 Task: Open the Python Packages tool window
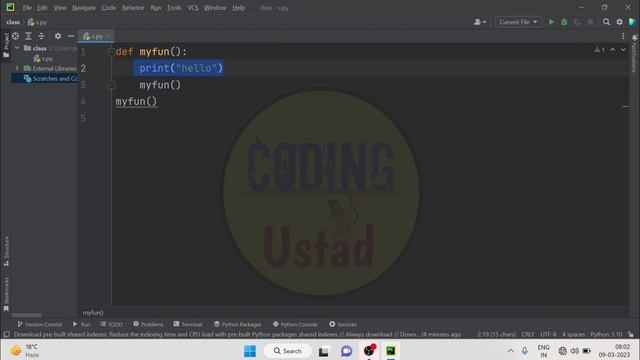[x=238, y=324]
